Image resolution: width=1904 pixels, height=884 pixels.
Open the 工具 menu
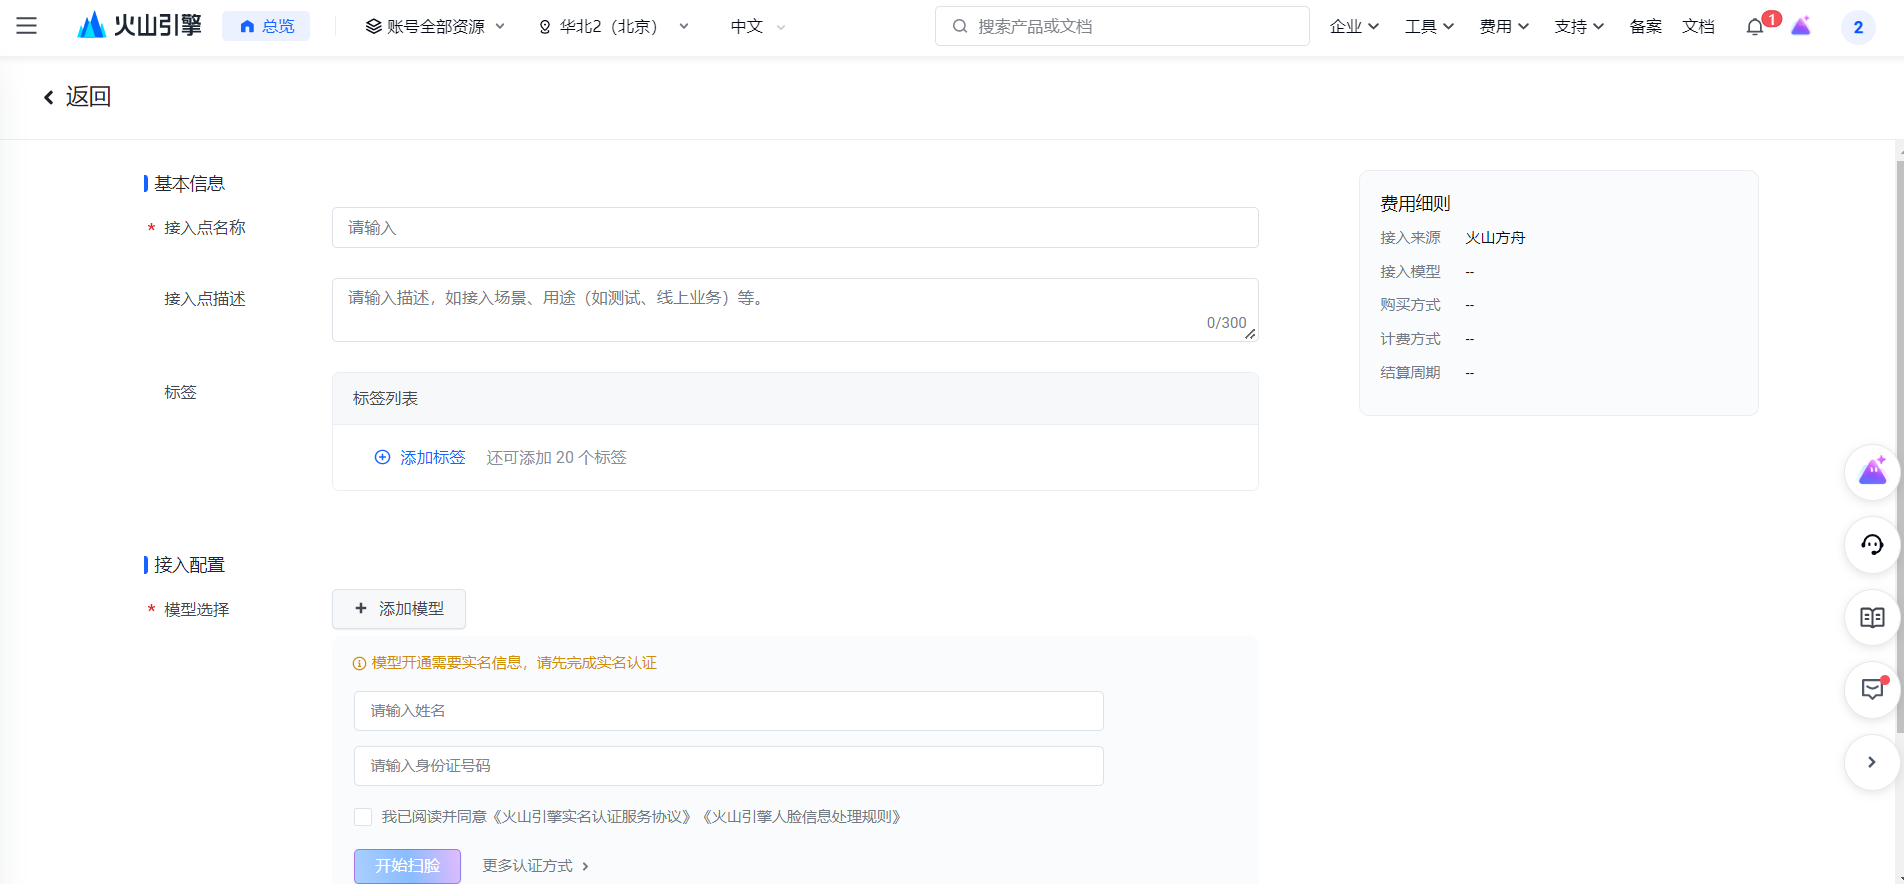[x=1429, y=26]
